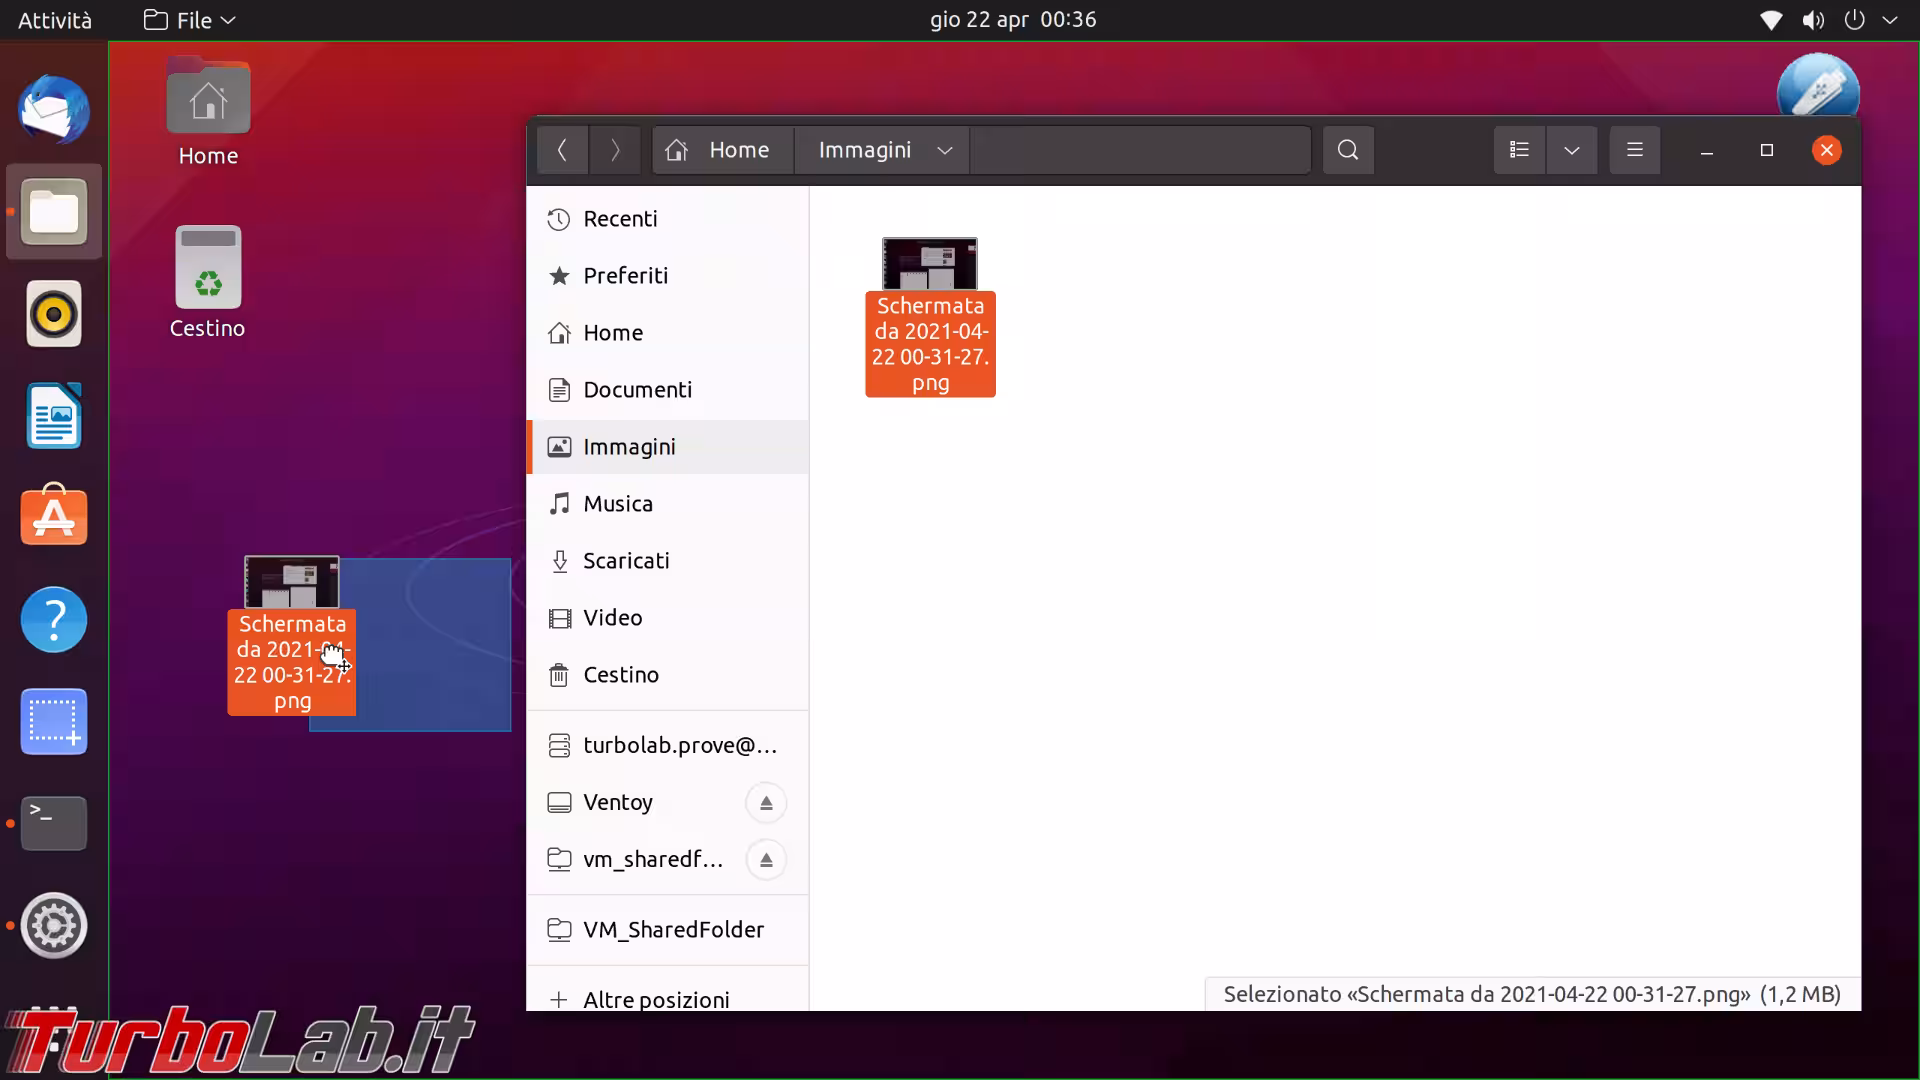This screenshot has width=1920, height=1080.
Task: Eject the Ventoy drive
Action: click(x=766, y=803)
